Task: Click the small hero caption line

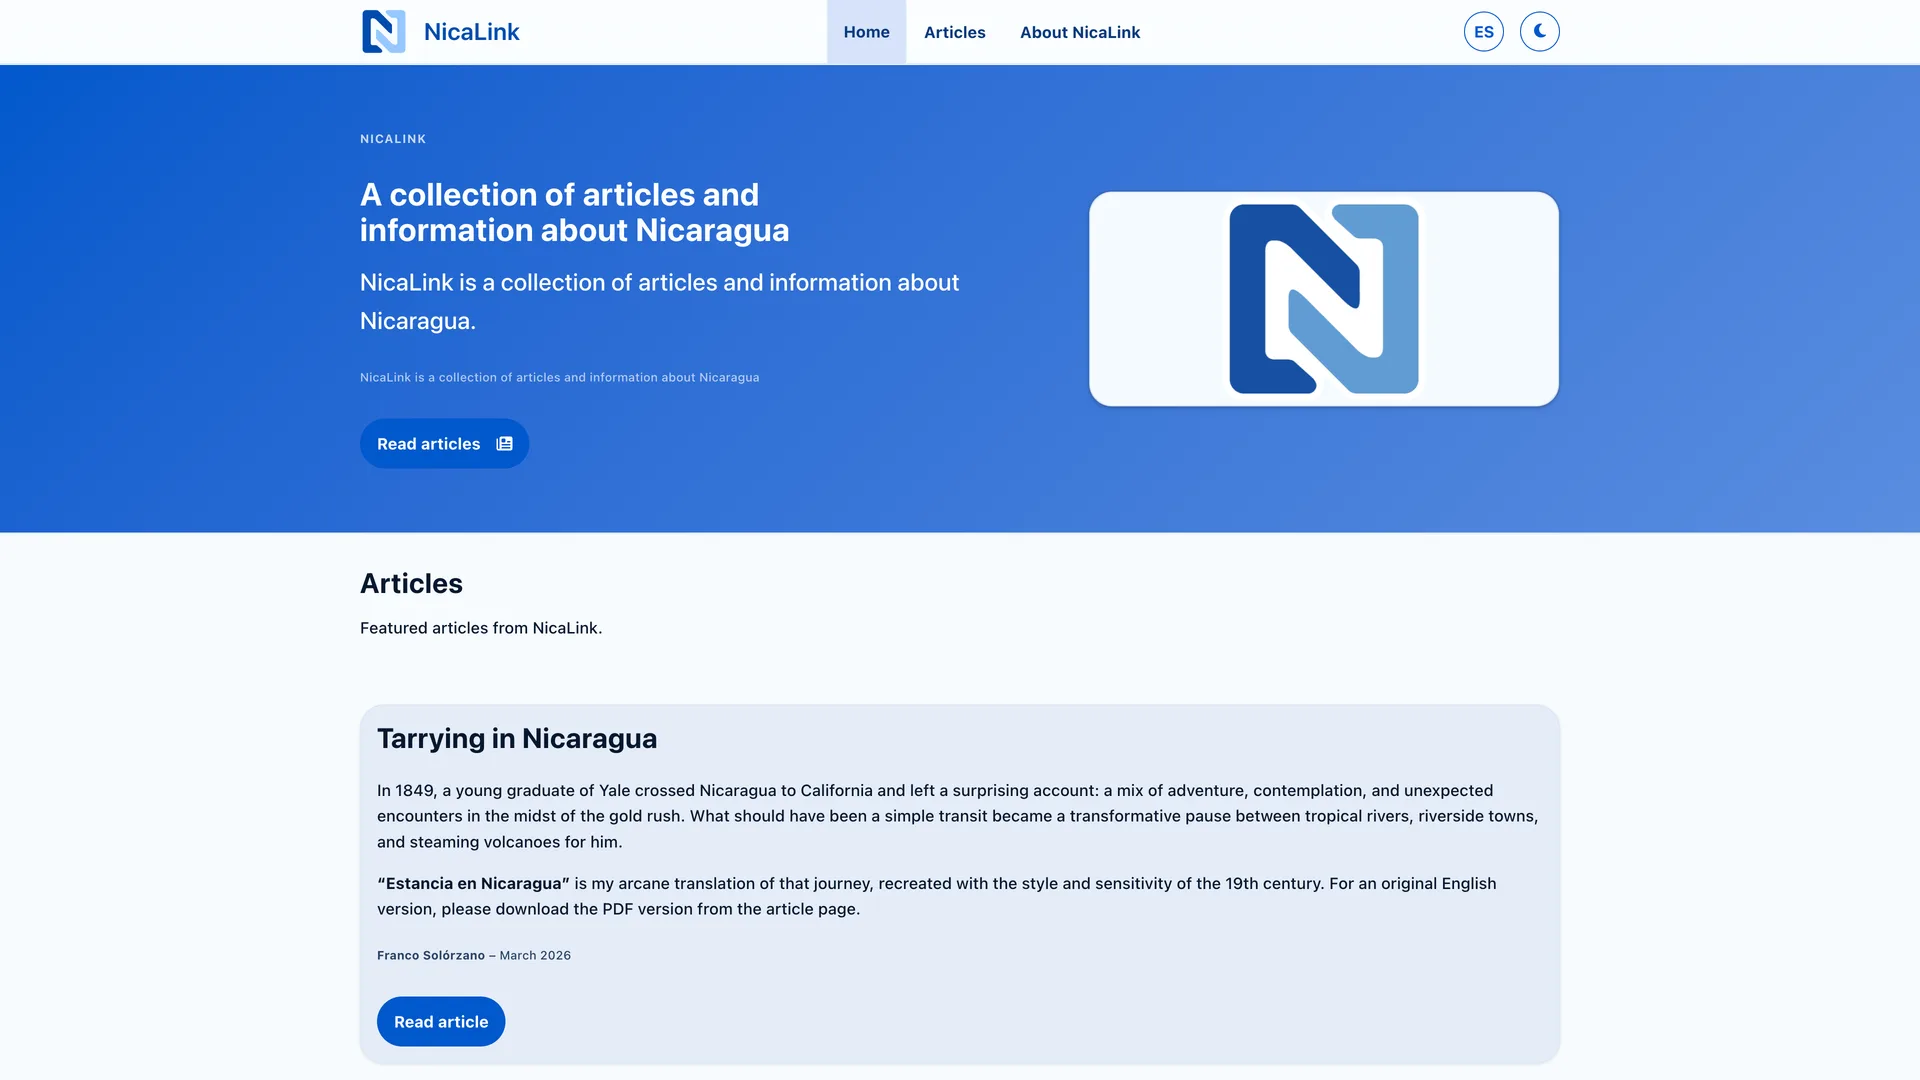Action: tap(559, 378)
